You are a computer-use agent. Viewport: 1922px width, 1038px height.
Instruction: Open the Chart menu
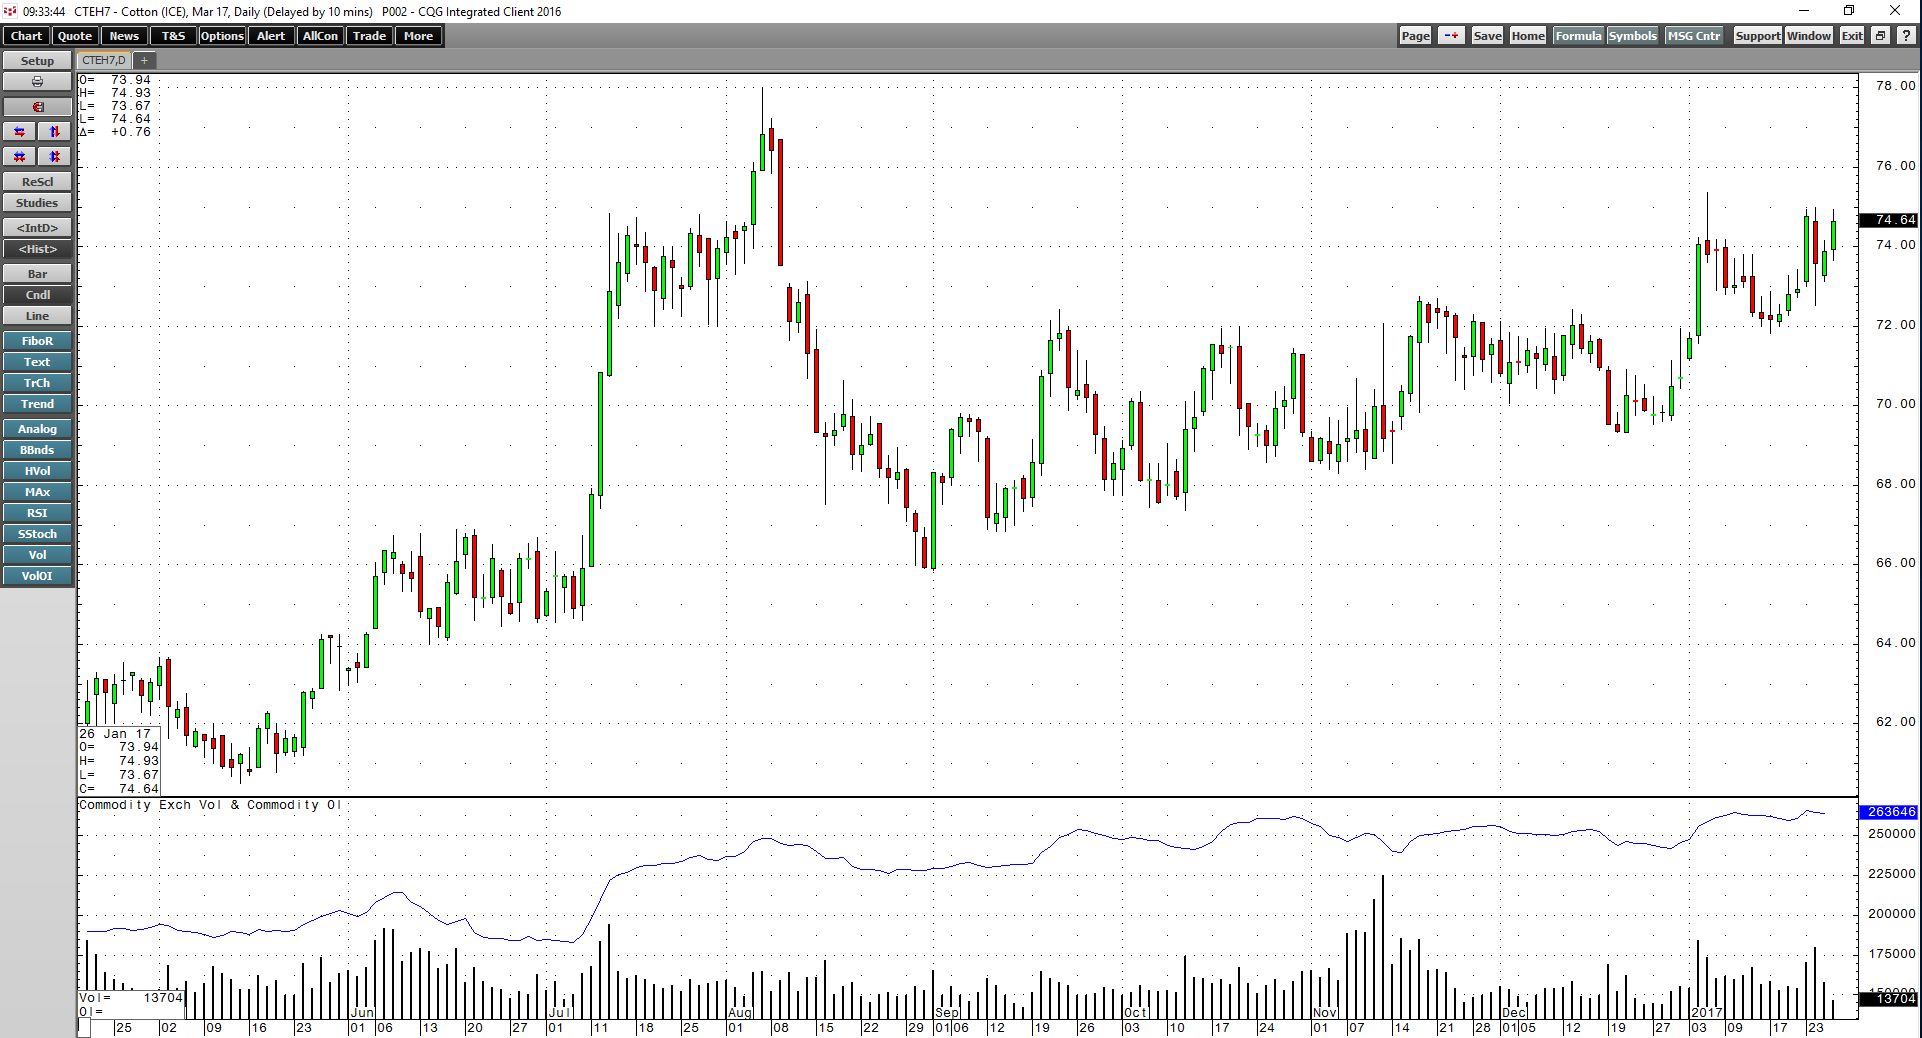[25, 36]
